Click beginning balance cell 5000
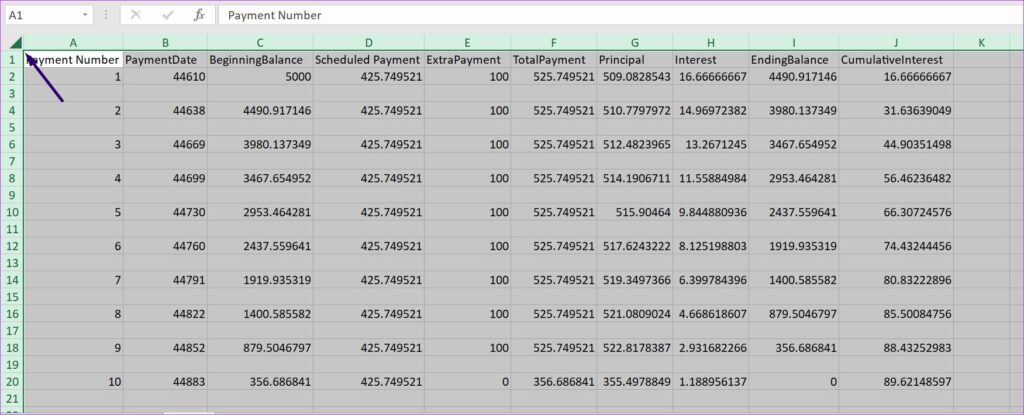 (x=260, y=76)
